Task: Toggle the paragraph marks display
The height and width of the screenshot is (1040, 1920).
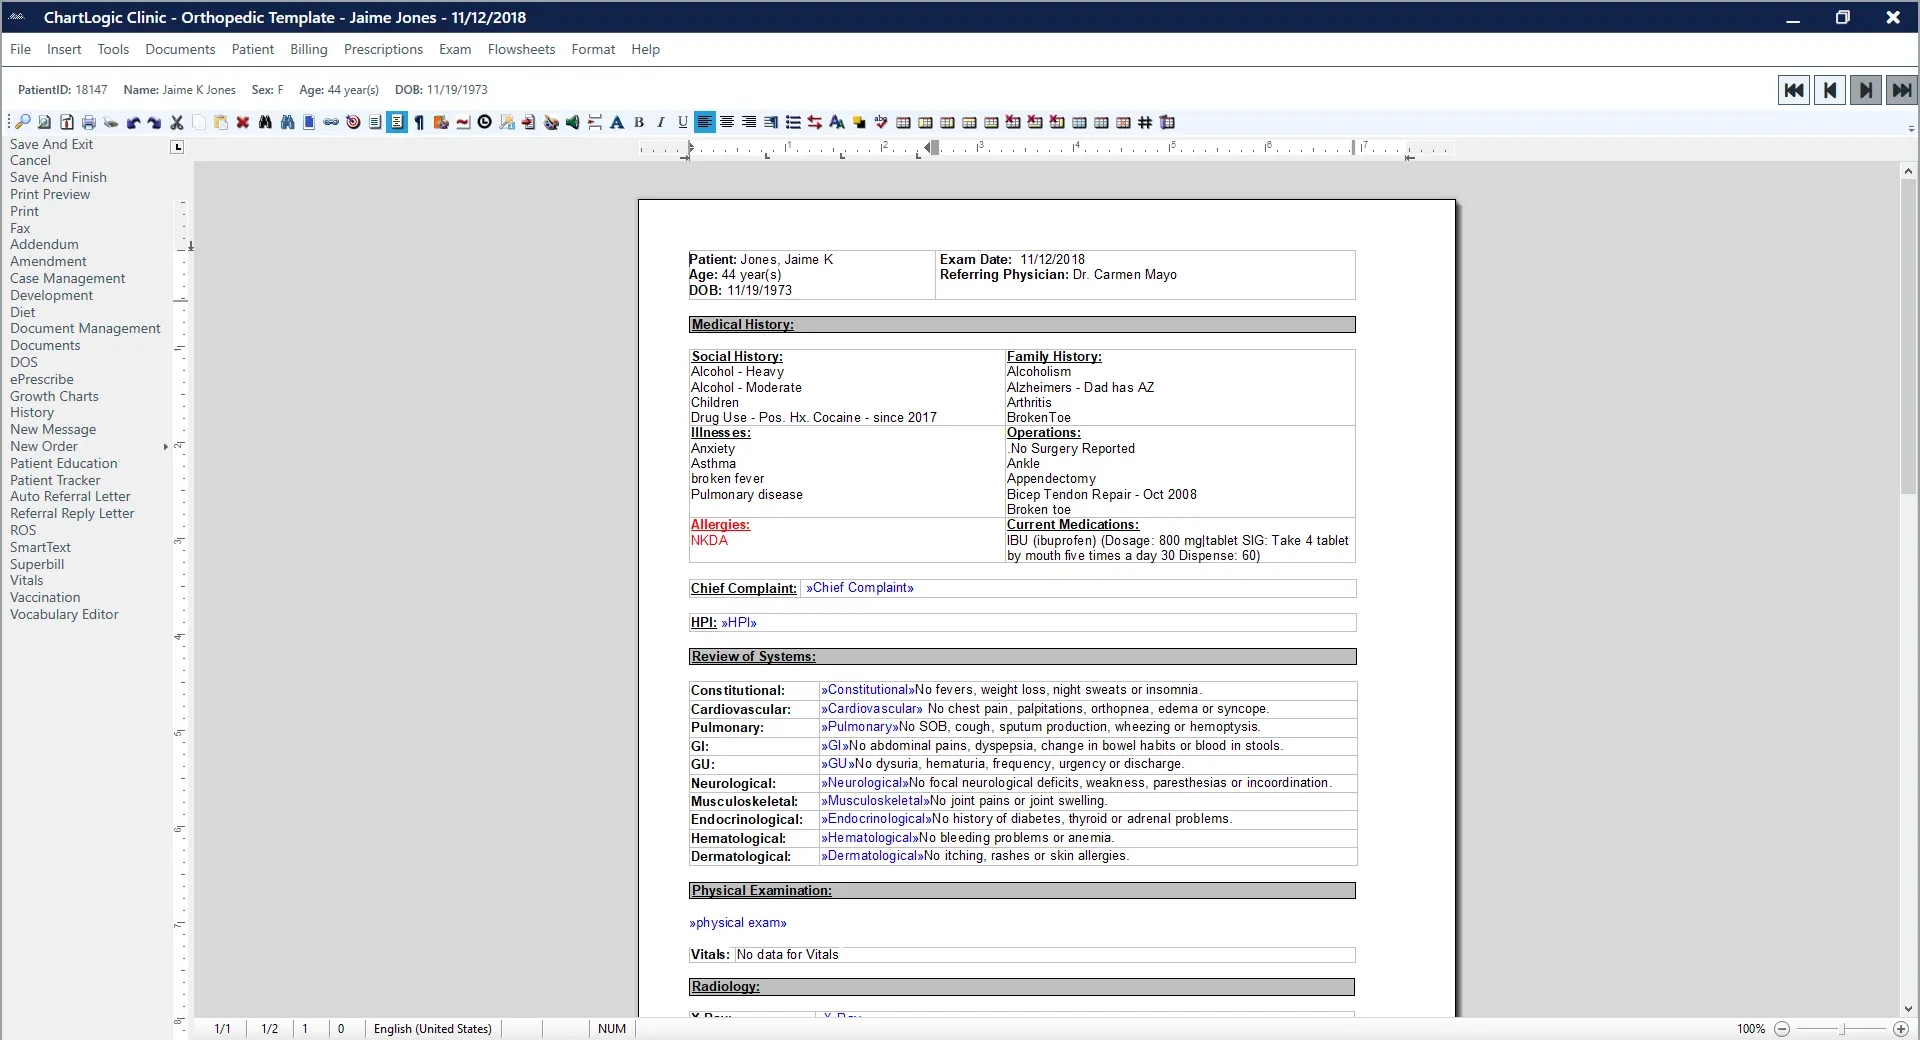Action: [x=419, y=122]
